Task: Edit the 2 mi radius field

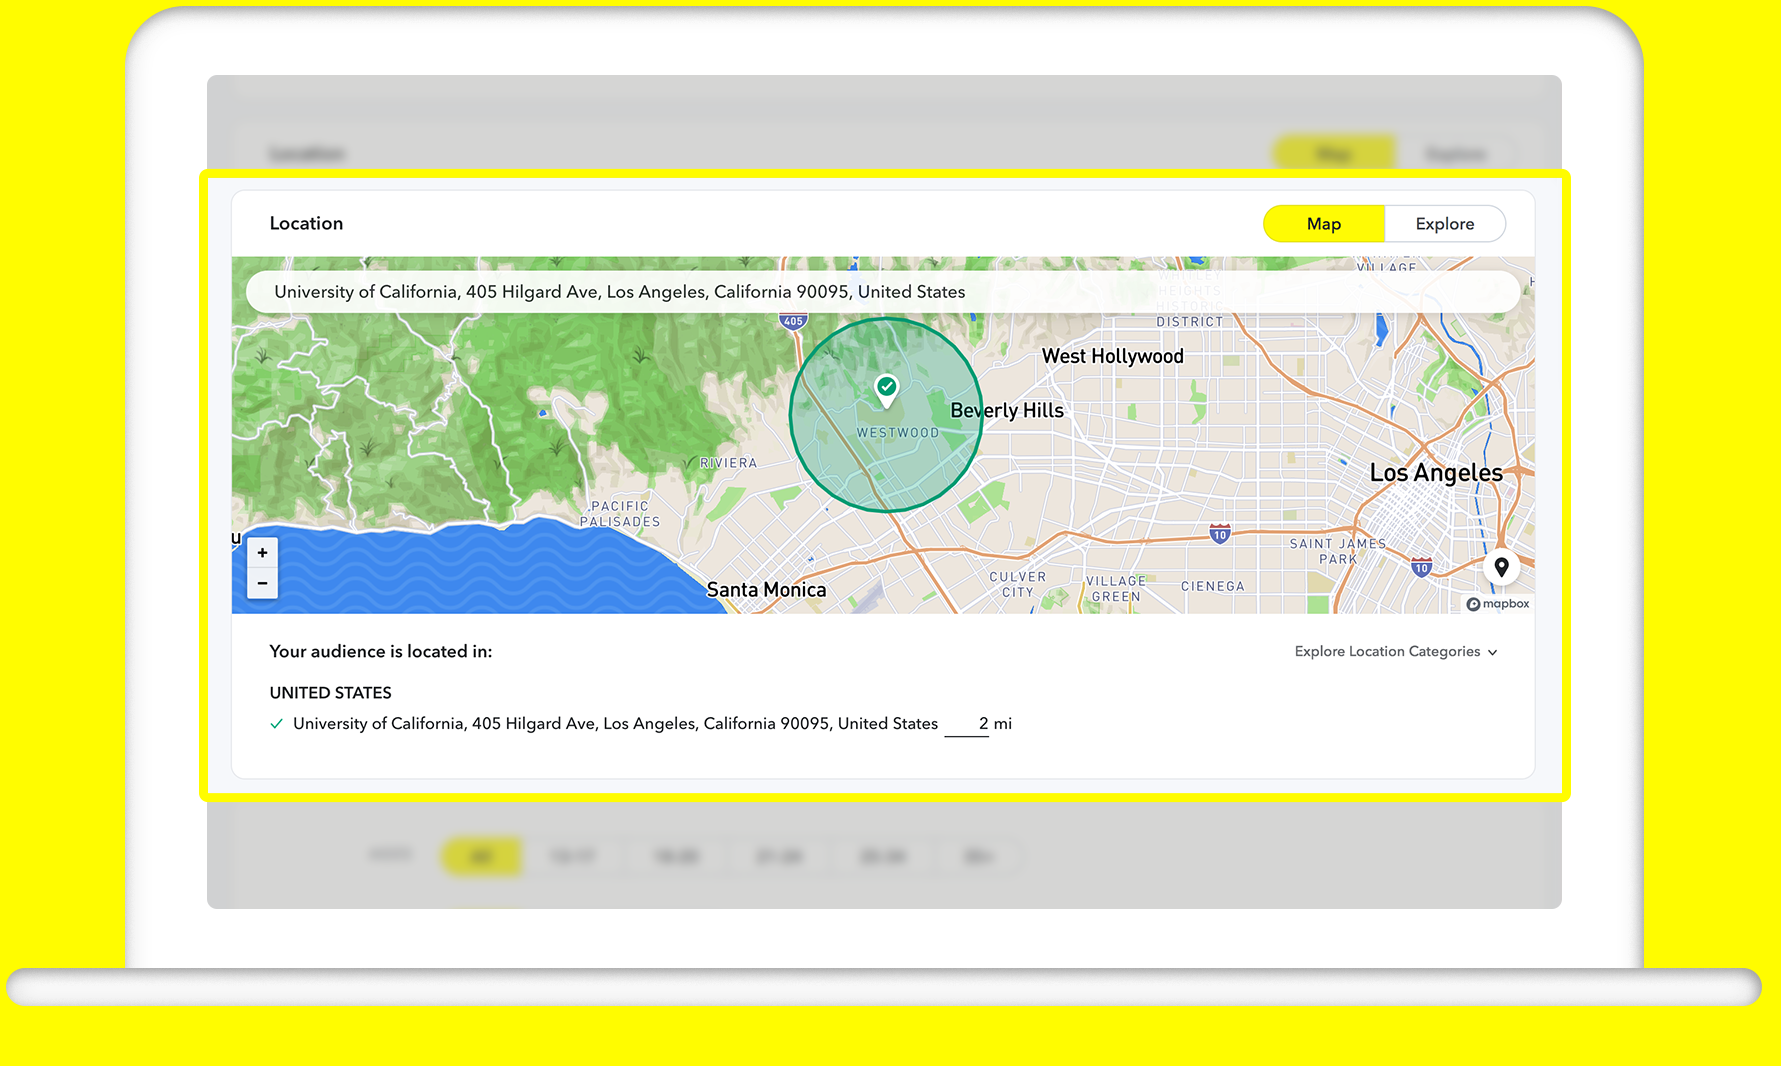Action: click(967, 724)
